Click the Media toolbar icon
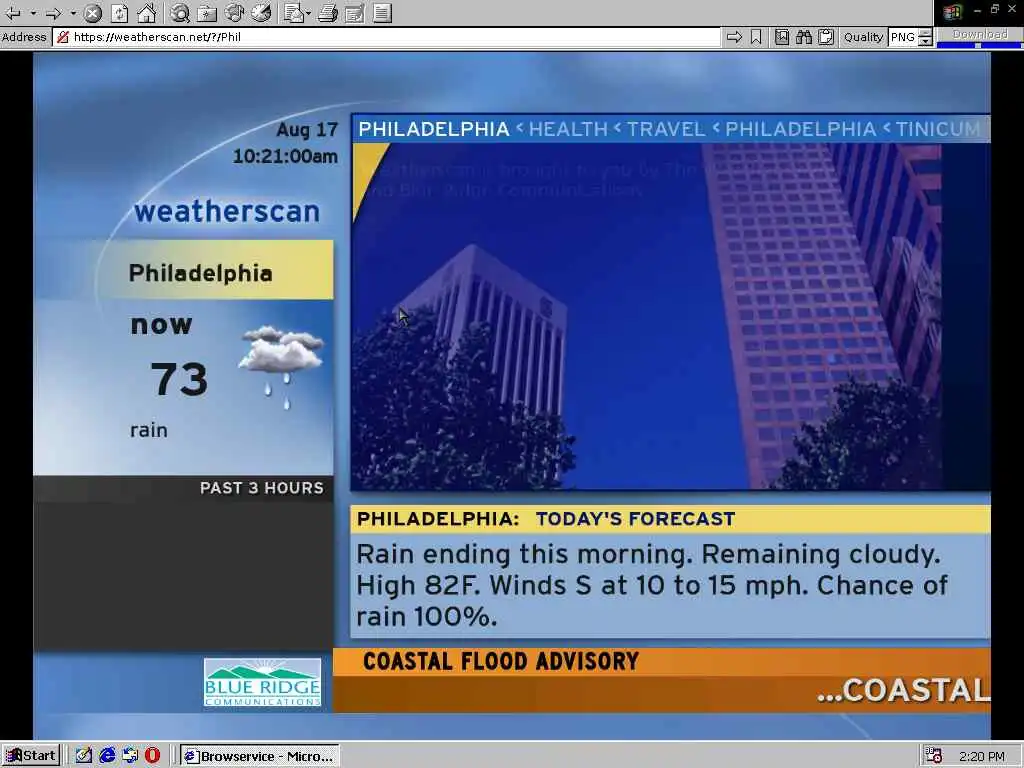 pos(234,12)
